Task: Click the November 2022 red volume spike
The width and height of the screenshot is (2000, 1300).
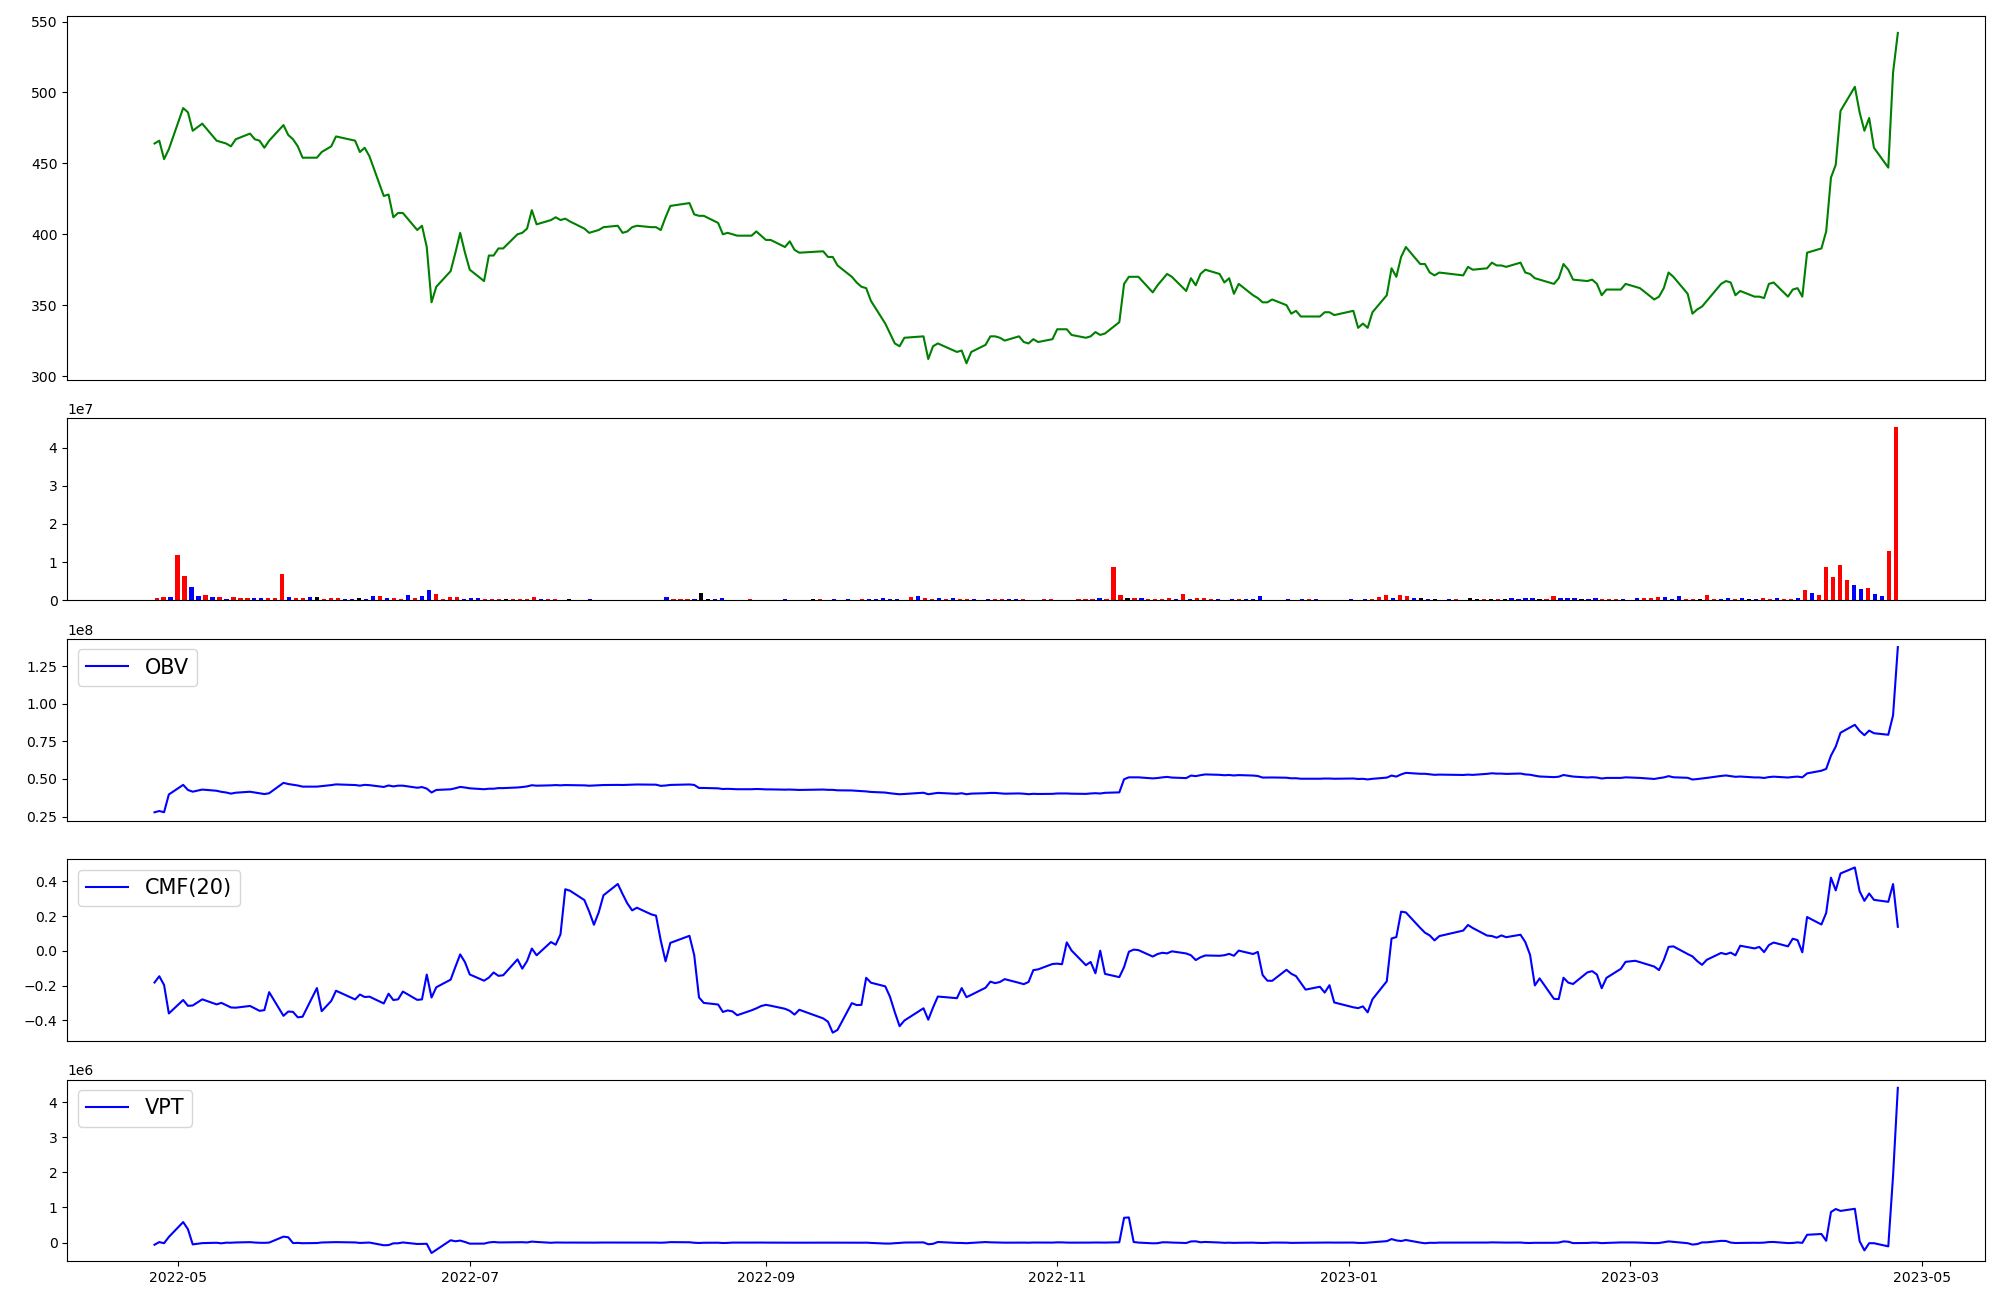Action: (1113, 584)
